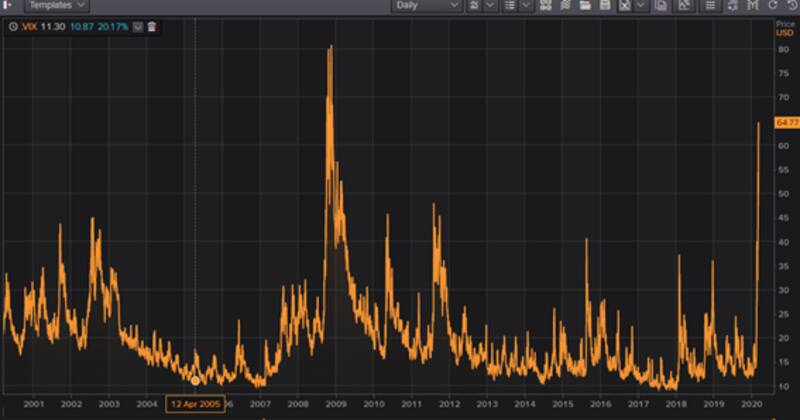Image resolution: width=800 pixels, height=420 pixels.
Task: Delete the VIX series using trash icon
Action: (x=152, y=27)
